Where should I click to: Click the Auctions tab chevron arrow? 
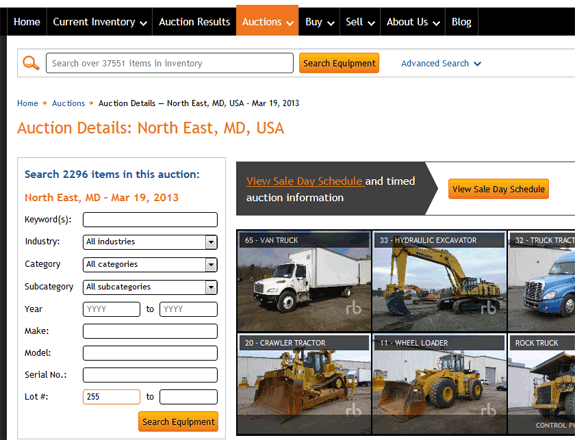pyautogui.click(x=290, y=23)
